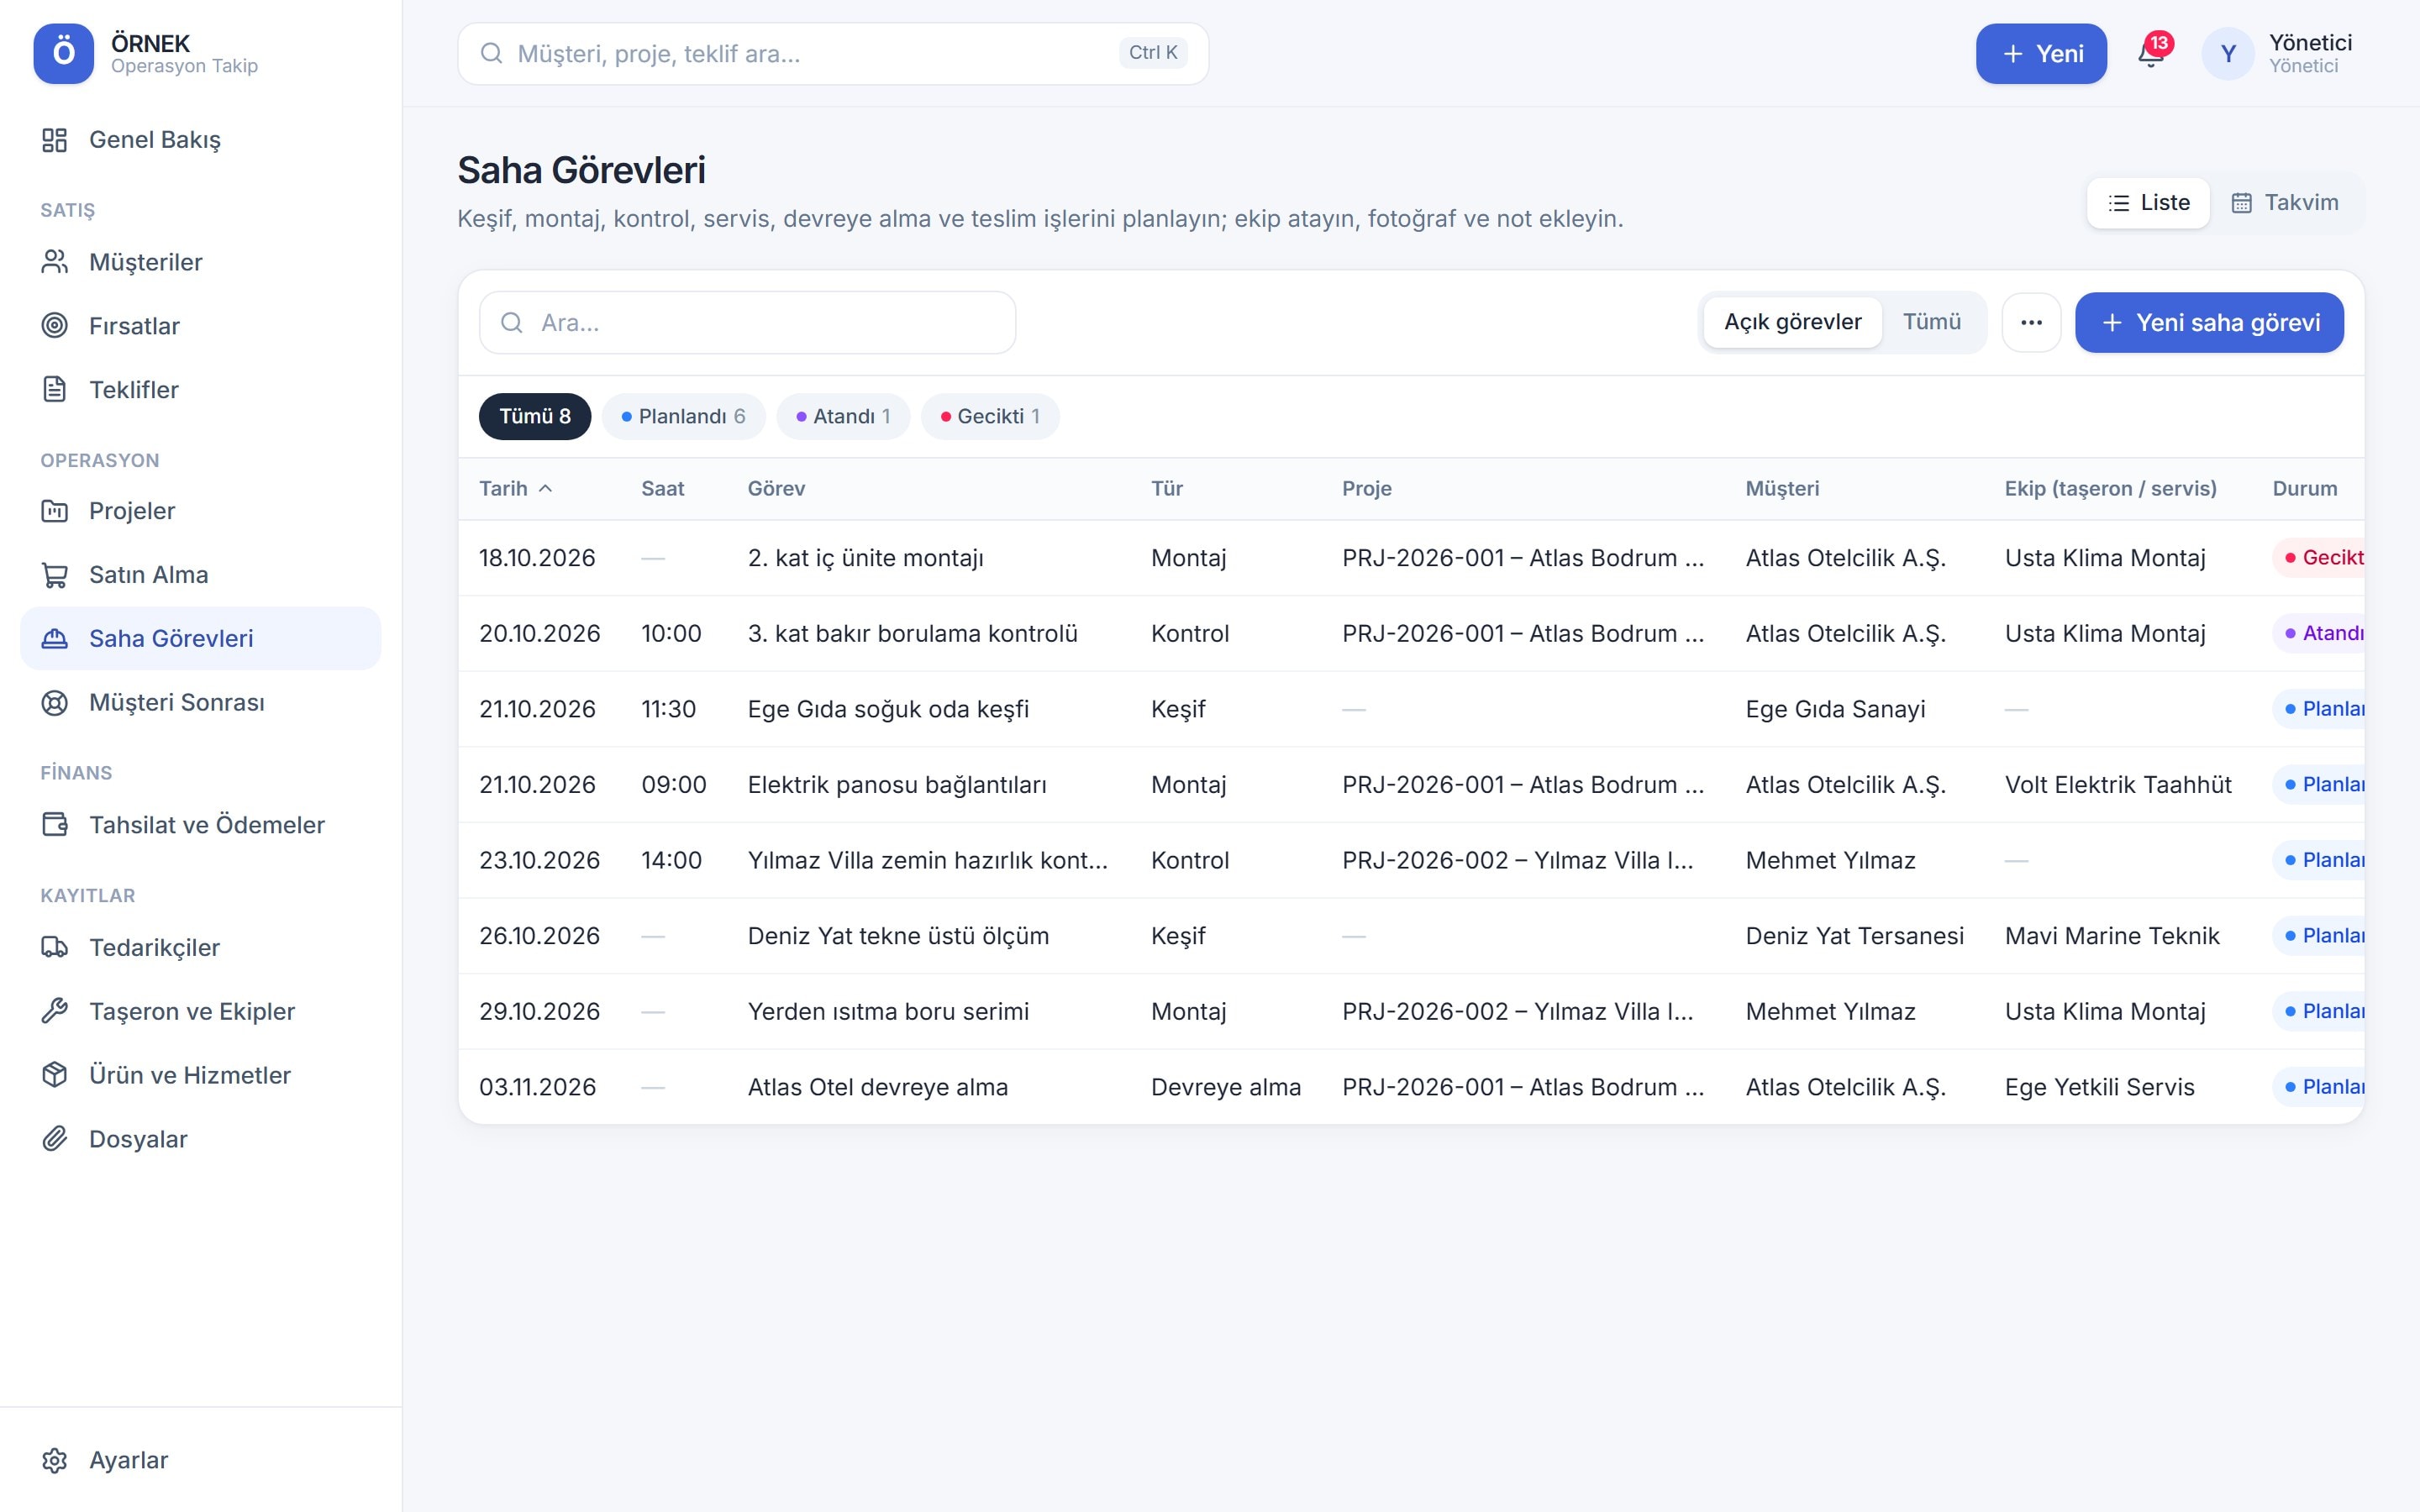The image size is (2420, 1512).
Task: Click the Görev column header
Action: pyautogui.click(x=776, y=489)
